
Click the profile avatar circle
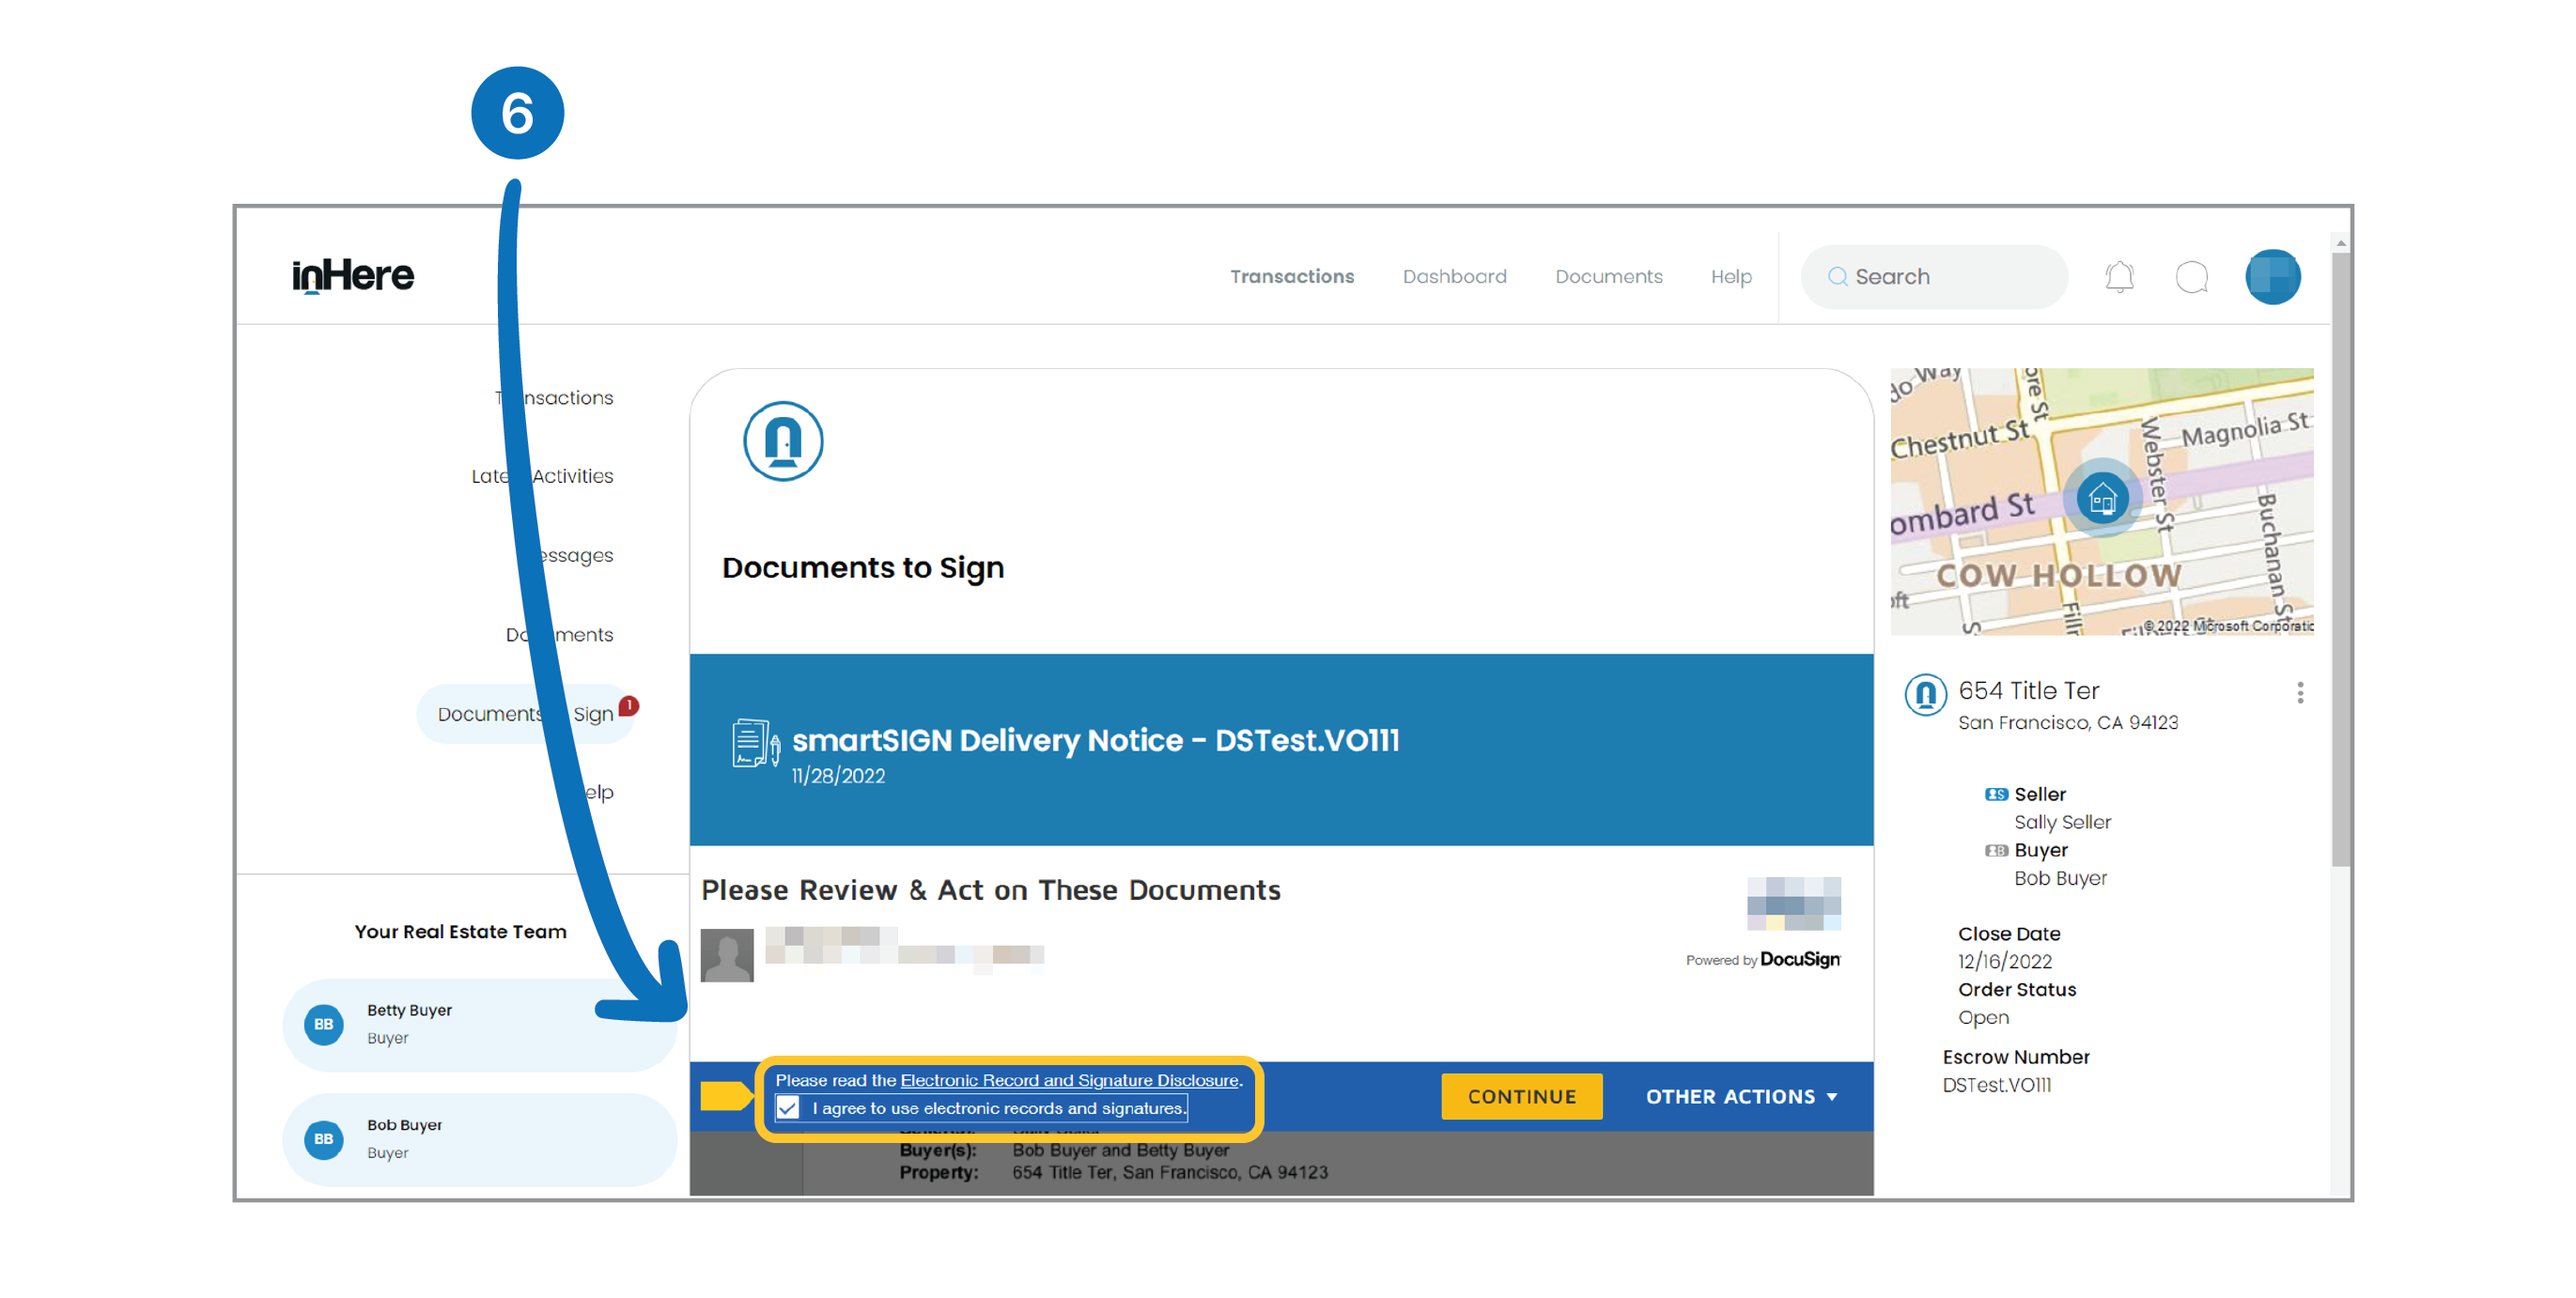[2272, 277]
